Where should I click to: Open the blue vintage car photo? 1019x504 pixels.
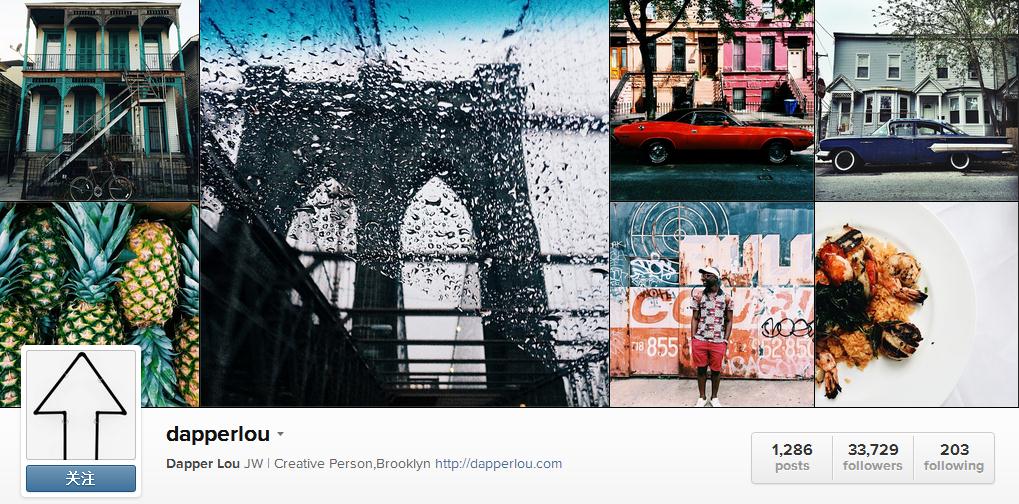click(x=917, y=100)
